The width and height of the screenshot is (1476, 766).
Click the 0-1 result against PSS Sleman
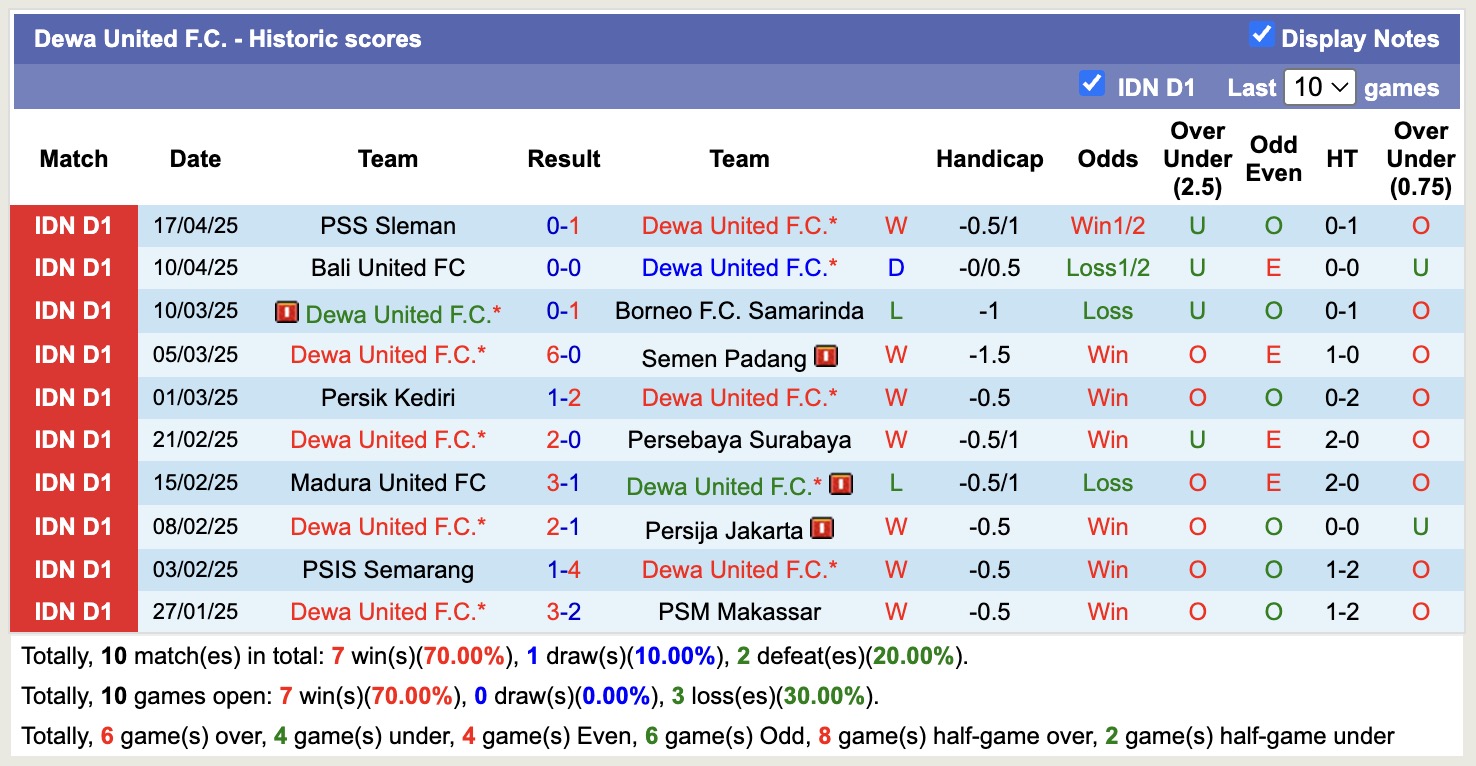tap(564, 225)
